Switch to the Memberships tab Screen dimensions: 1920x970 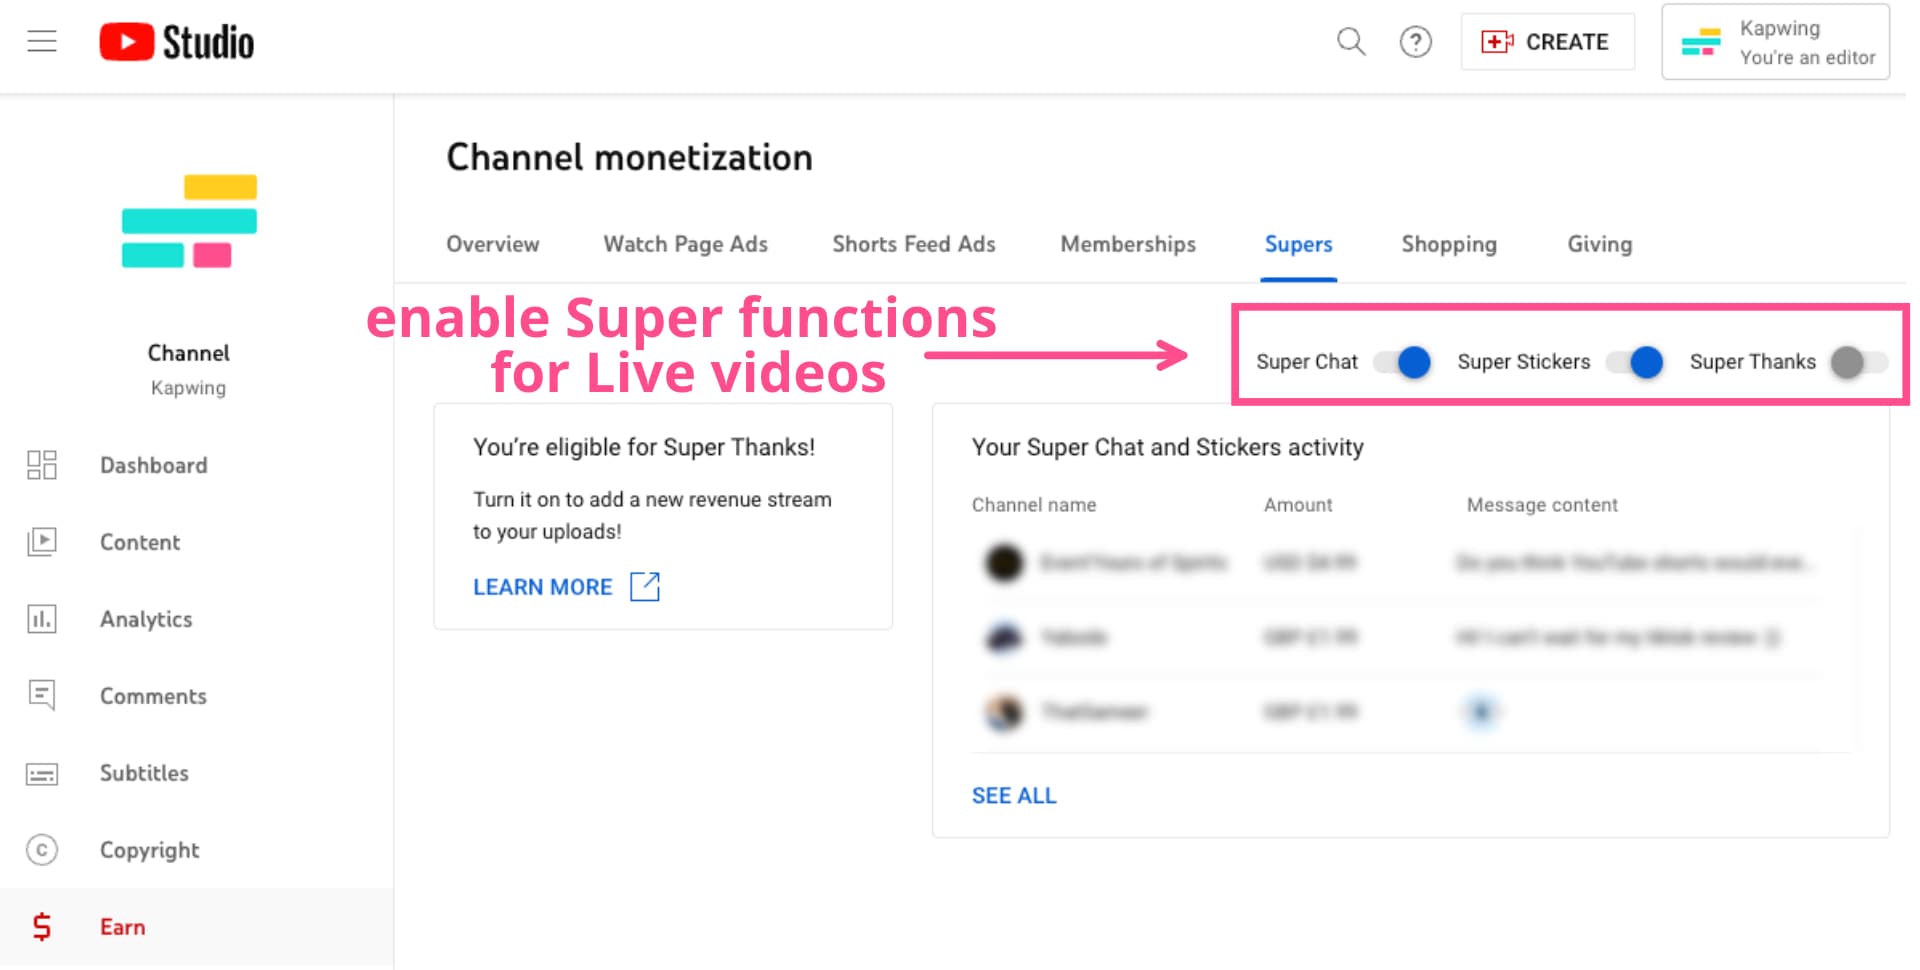(x=1128, y=244)
